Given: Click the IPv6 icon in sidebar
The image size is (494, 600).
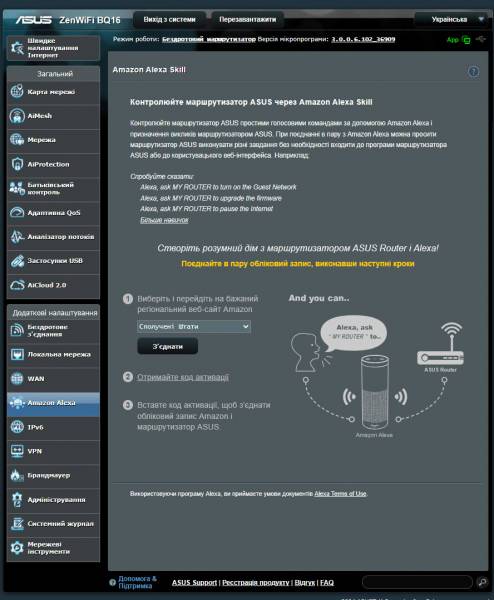Looking at the screenshot, I should tap(17, 427).
